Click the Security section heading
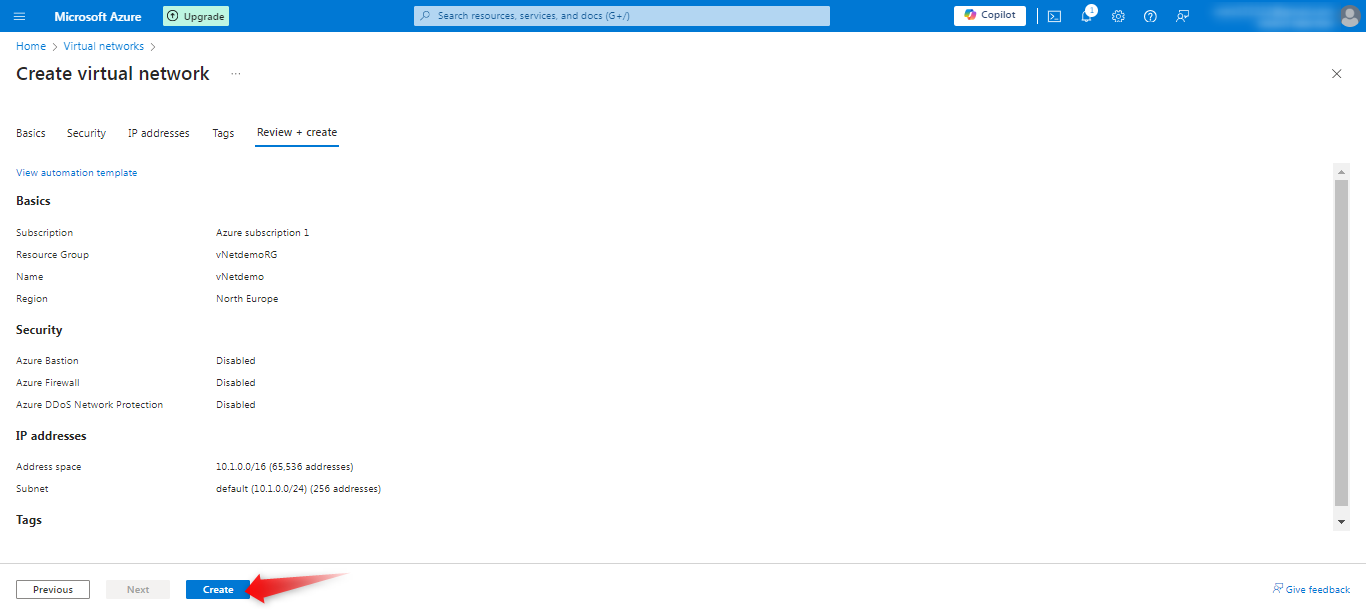The height and width of the screenshot is (615, 1366). (39, 330)
